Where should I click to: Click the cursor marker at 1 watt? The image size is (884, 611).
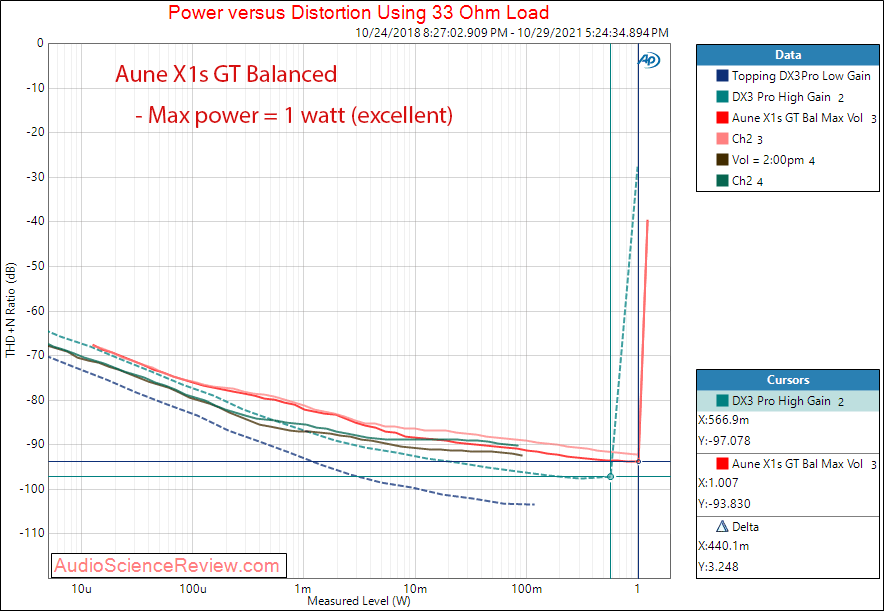[638, 462]
